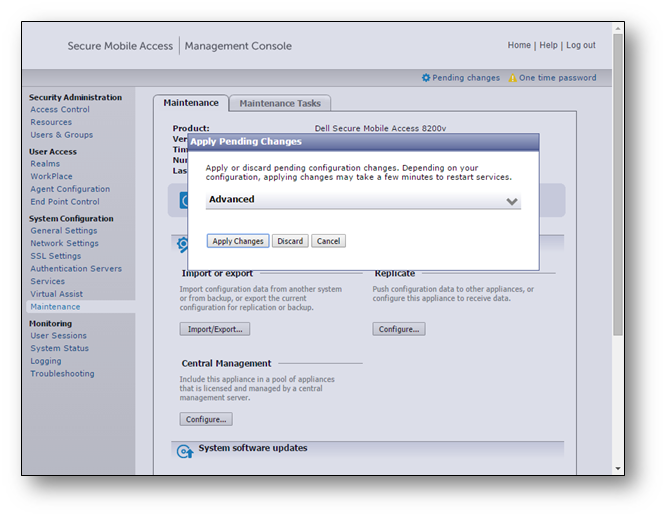Select the Maintenance tab
Screen dimensions: 667x518
point(190,103)
